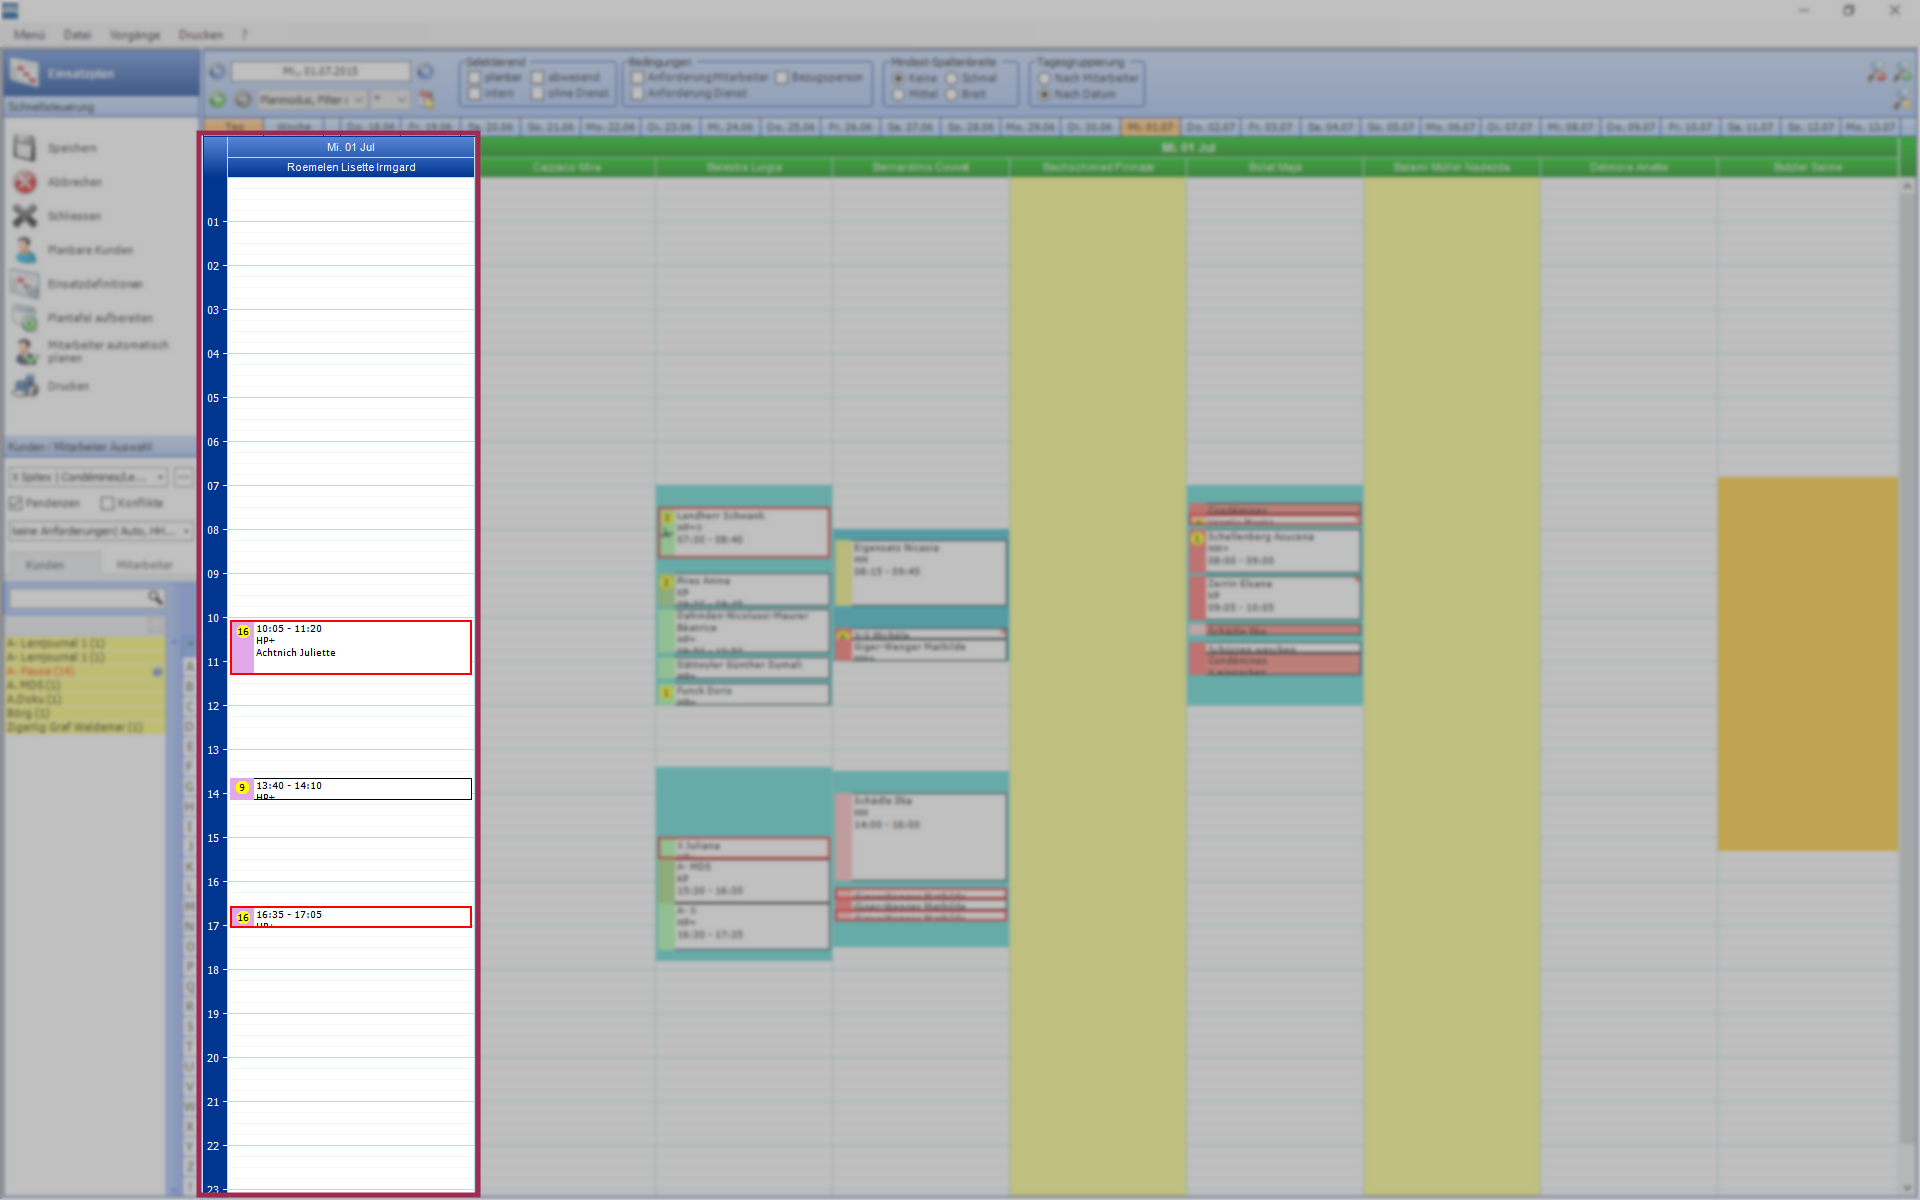Toggle the abwesend checkbox
The width and height of the screenshot is (1920, 1200).
537,78
